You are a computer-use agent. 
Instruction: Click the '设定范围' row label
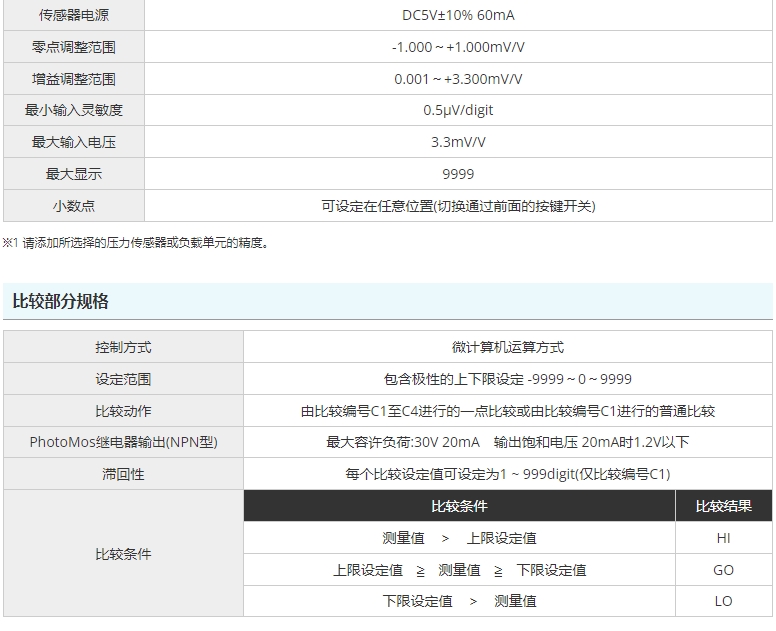123,379
